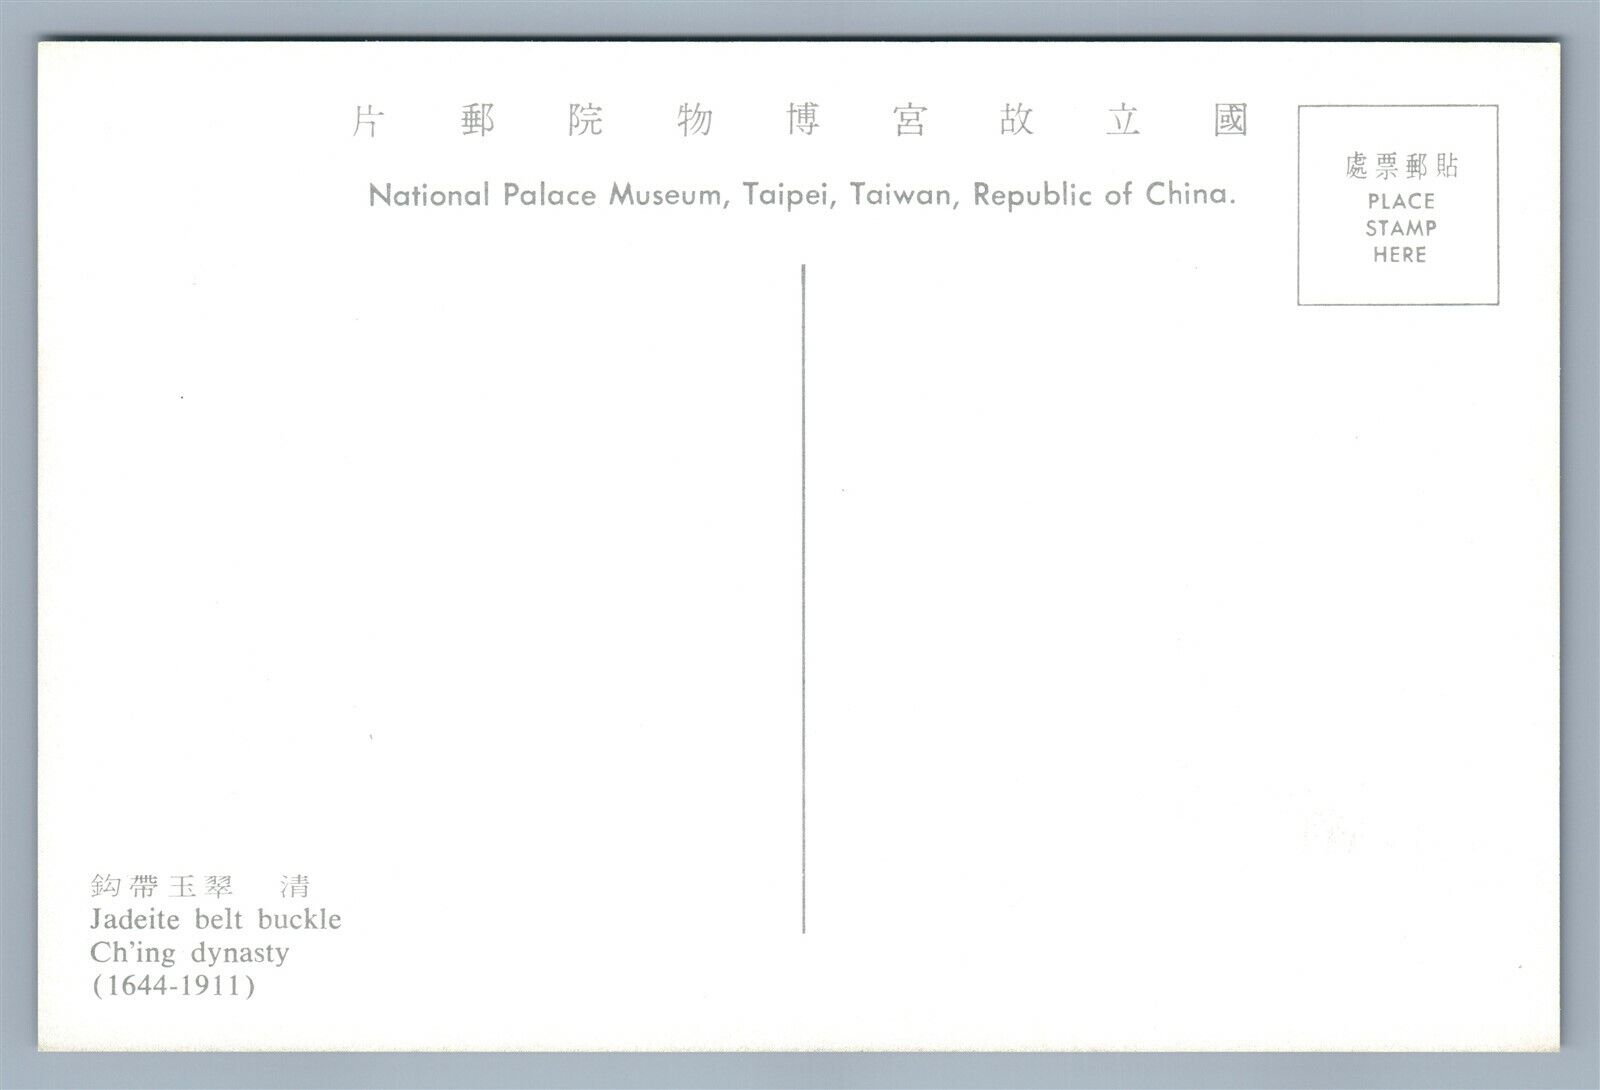Click the Chinese character 物 in header
Viewport: 1600px width, 1090px height.
(x=694, y=122)
